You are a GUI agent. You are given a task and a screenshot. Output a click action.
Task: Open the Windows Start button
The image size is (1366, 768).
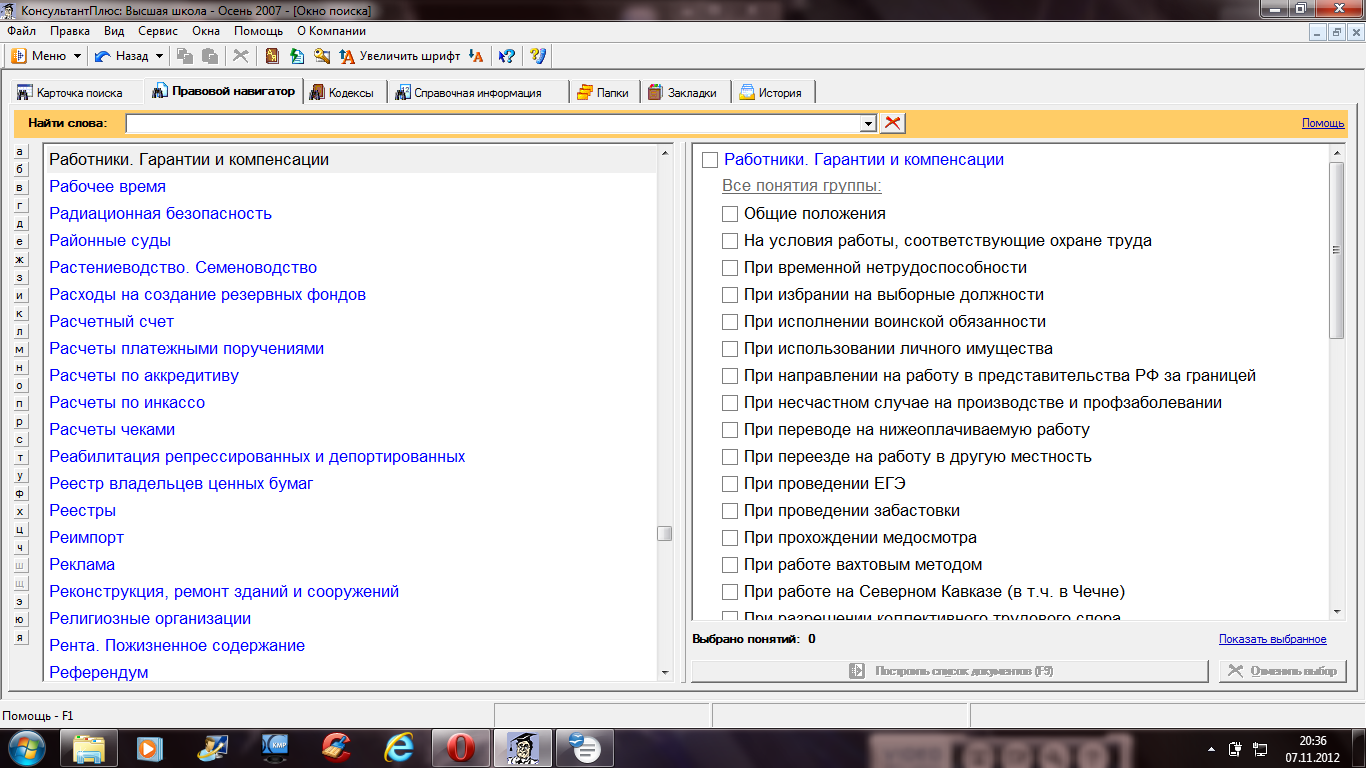[x=27, y=748]
